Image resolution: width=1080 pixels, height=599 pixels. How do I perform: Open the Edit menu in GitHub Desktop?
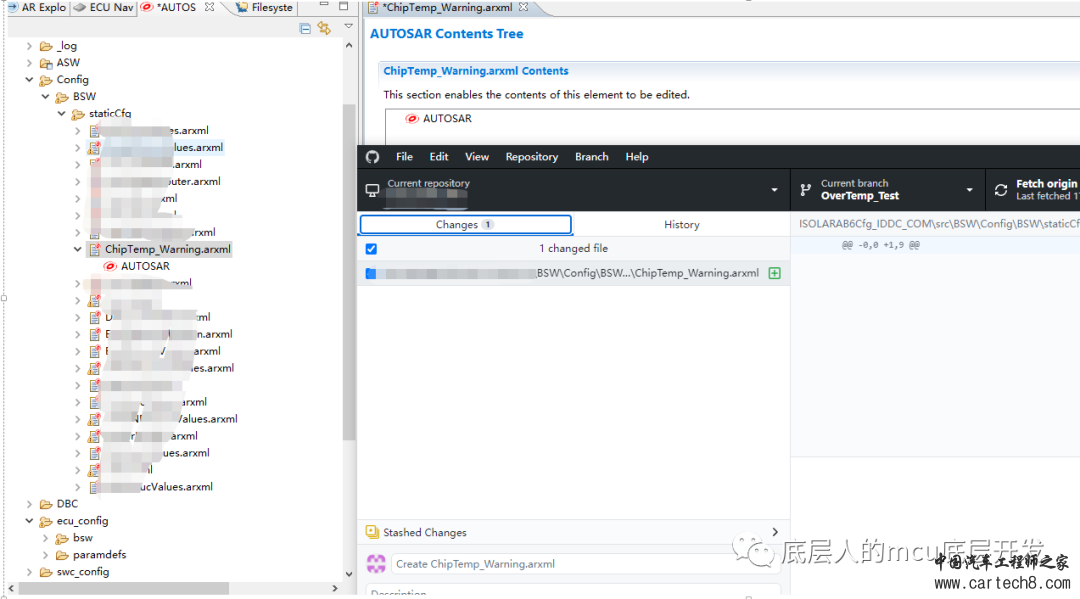coord(439,157)
